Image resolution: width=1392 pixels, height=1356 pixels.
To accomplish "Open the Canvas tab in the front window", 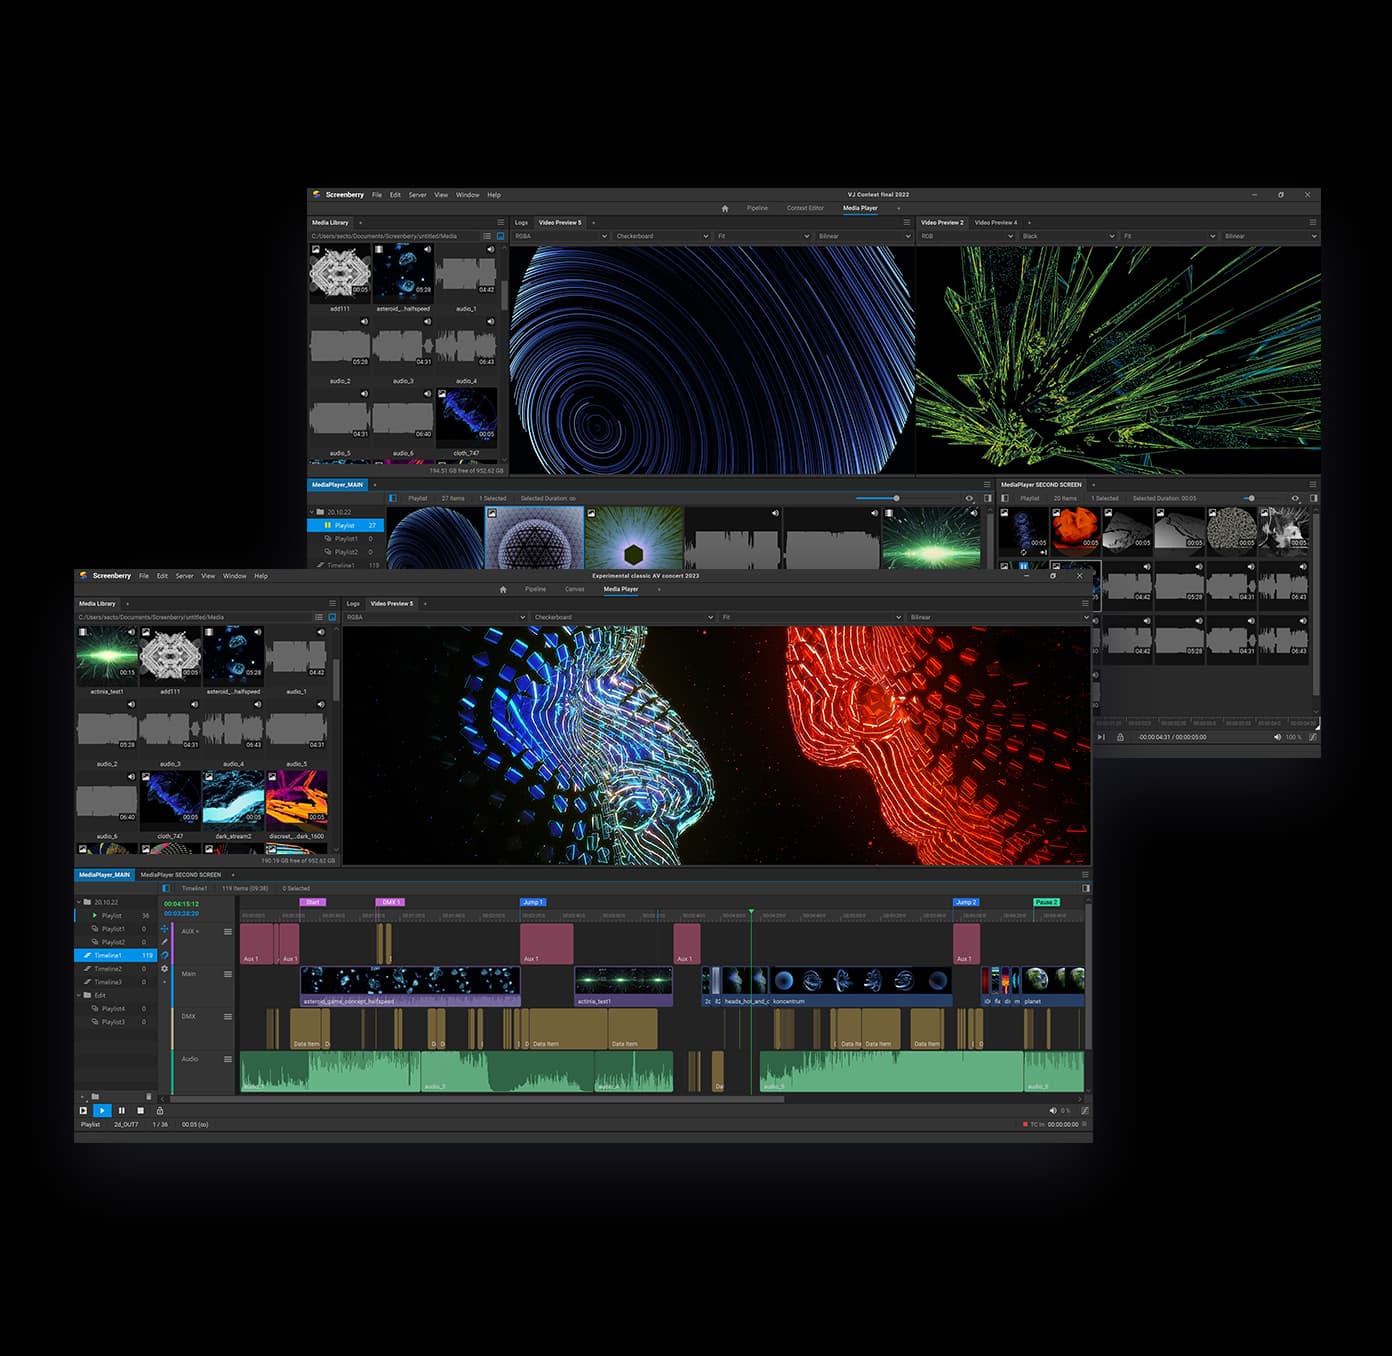I will [x=574, y=589].
